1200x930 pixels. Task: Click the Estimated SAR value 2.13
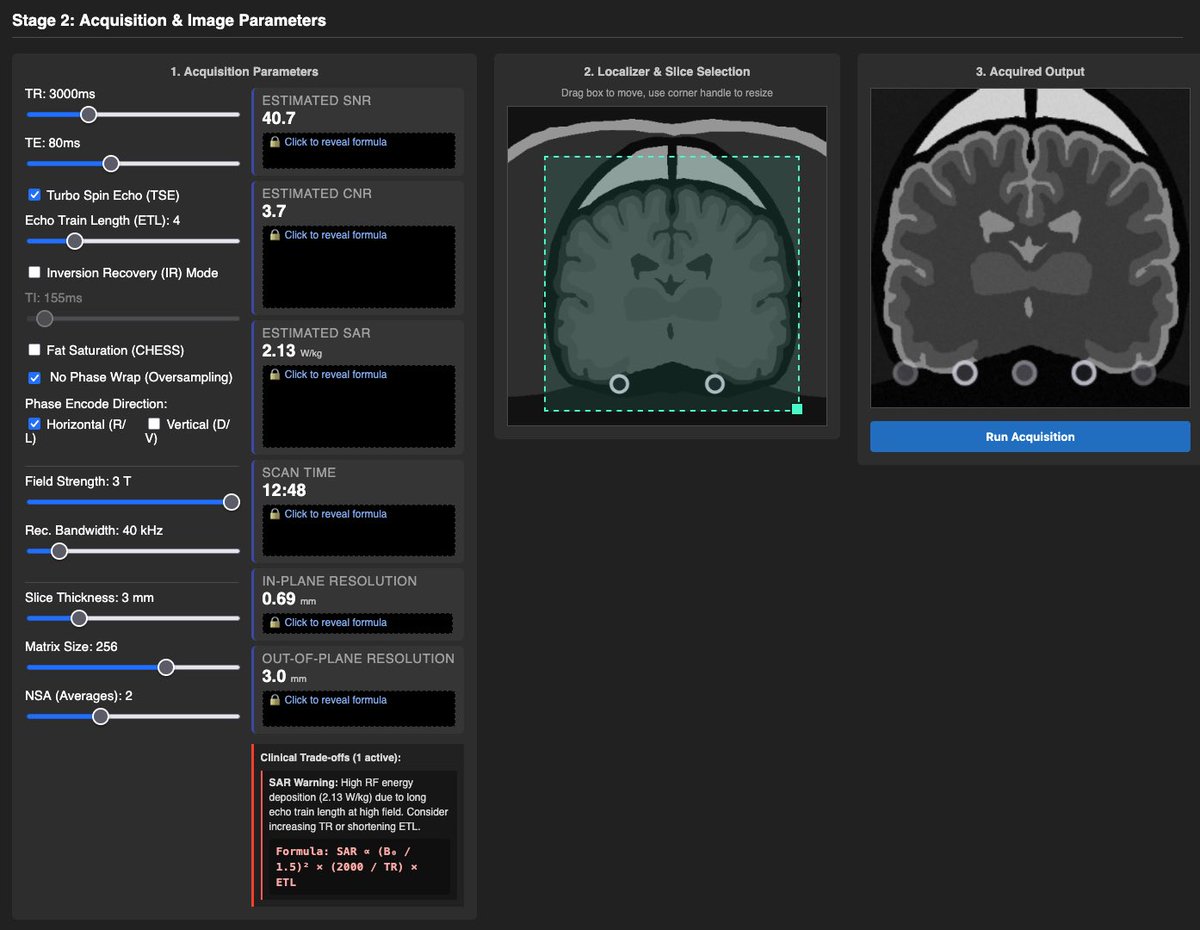[279, 351]
